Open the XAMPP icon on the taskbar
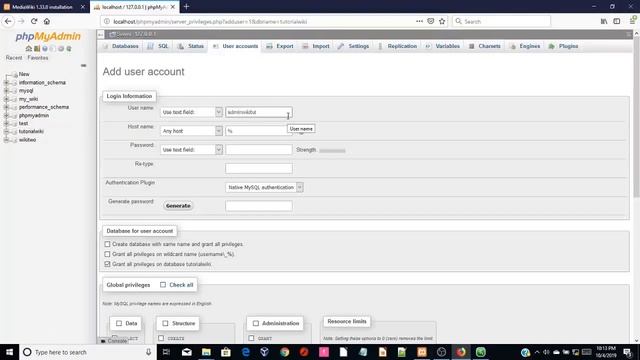The height and width of the screenshot is (360, 640). click(422, 352)
